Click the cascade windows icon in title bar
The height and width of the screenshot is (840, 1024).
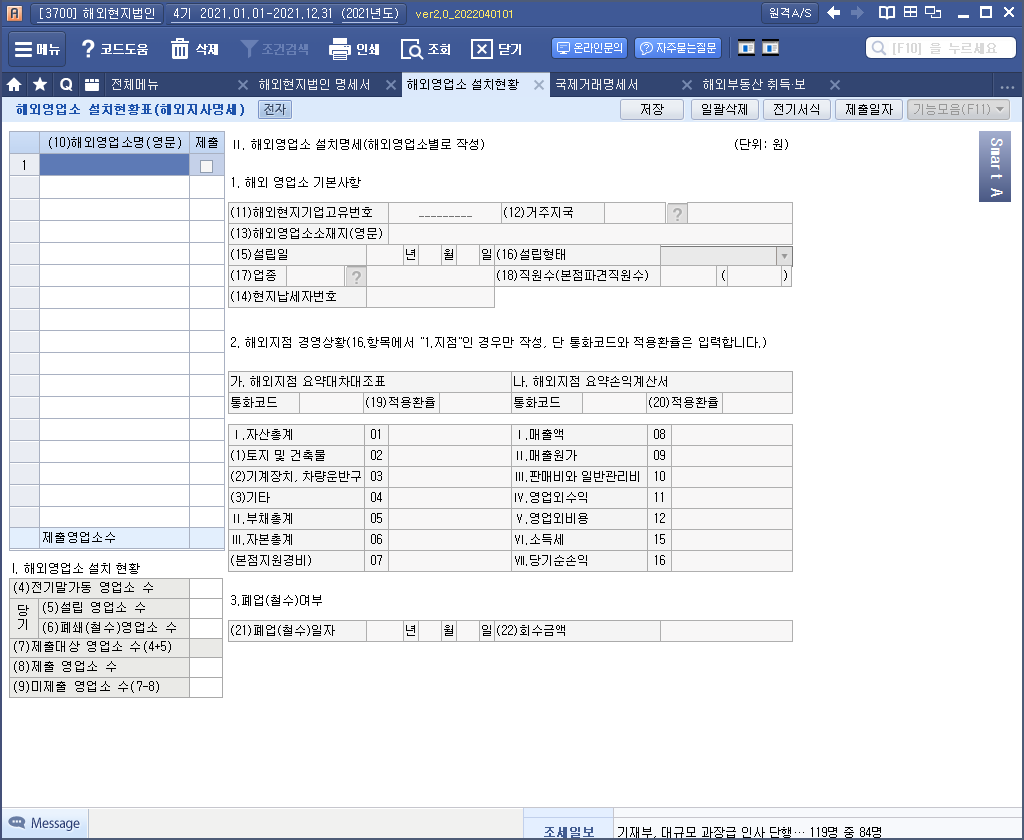tap(934, 12)
